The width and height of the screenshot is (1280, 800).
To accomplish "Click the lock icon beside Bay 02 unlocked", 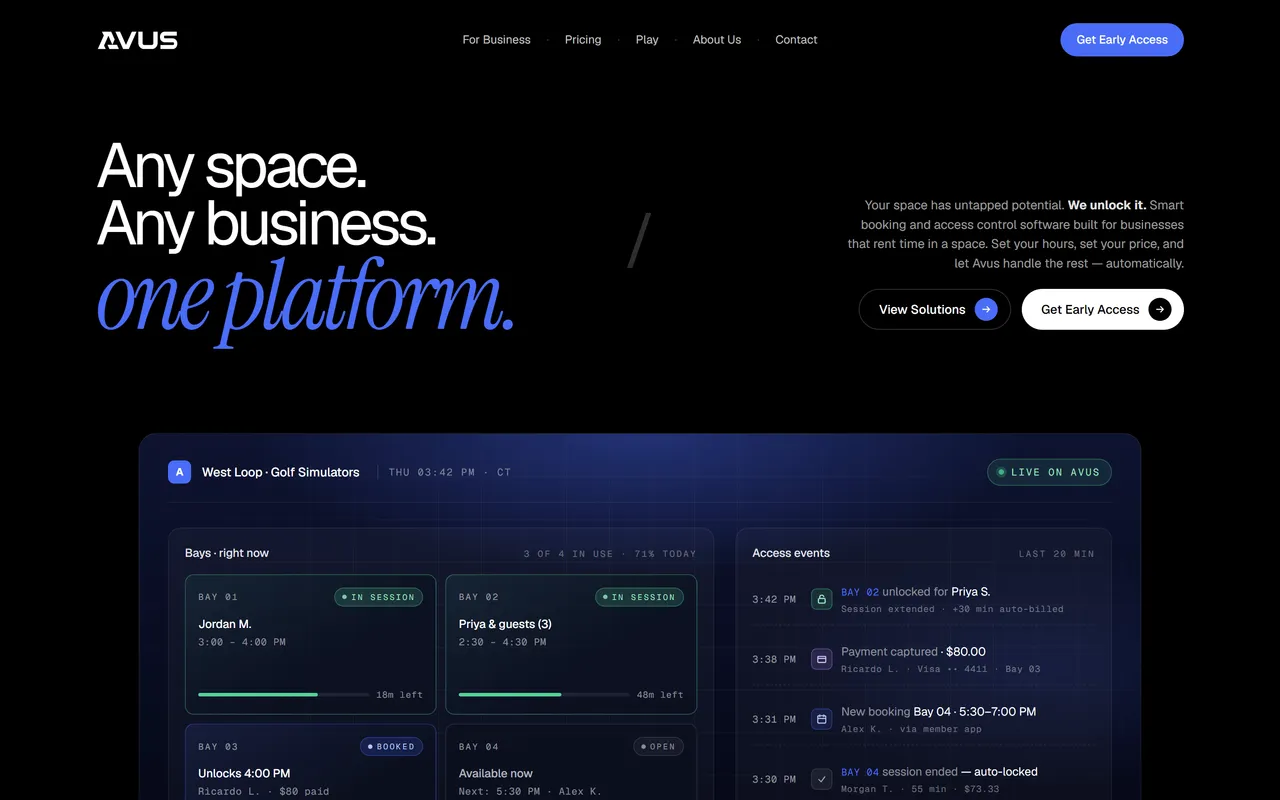I will point(822,599).
